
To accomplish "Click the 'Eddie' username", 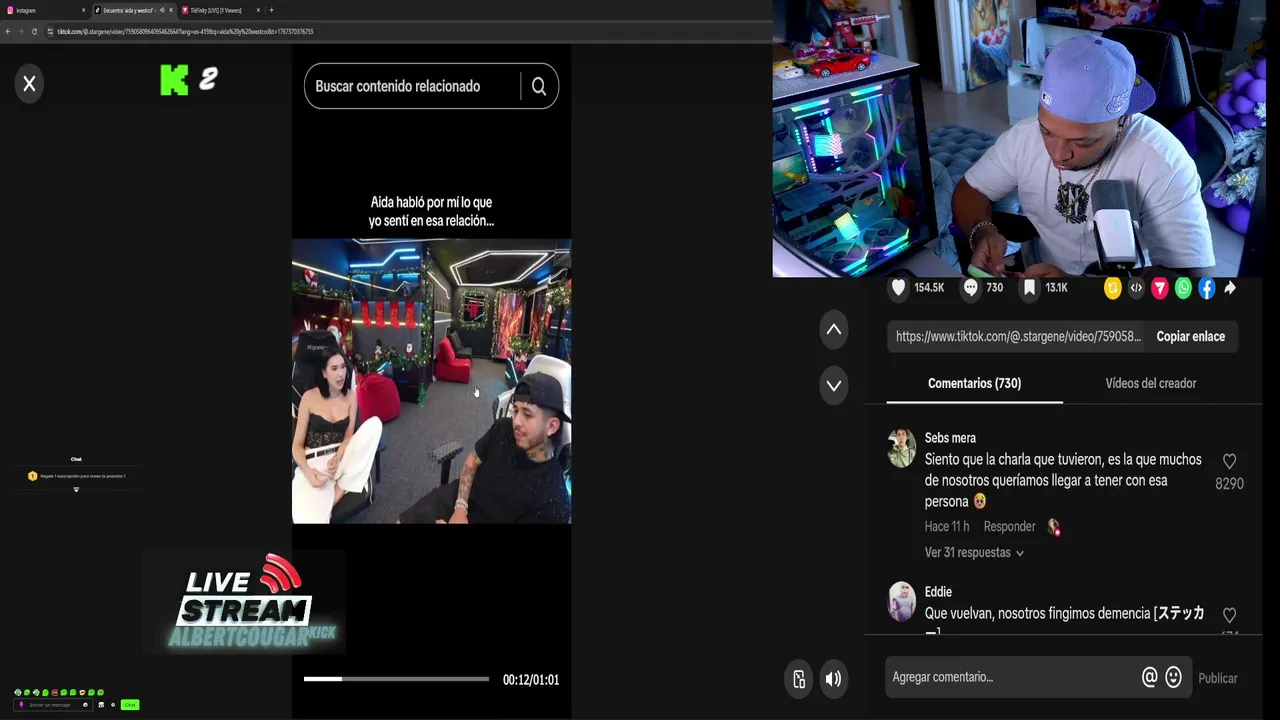I will pos(938,592).
